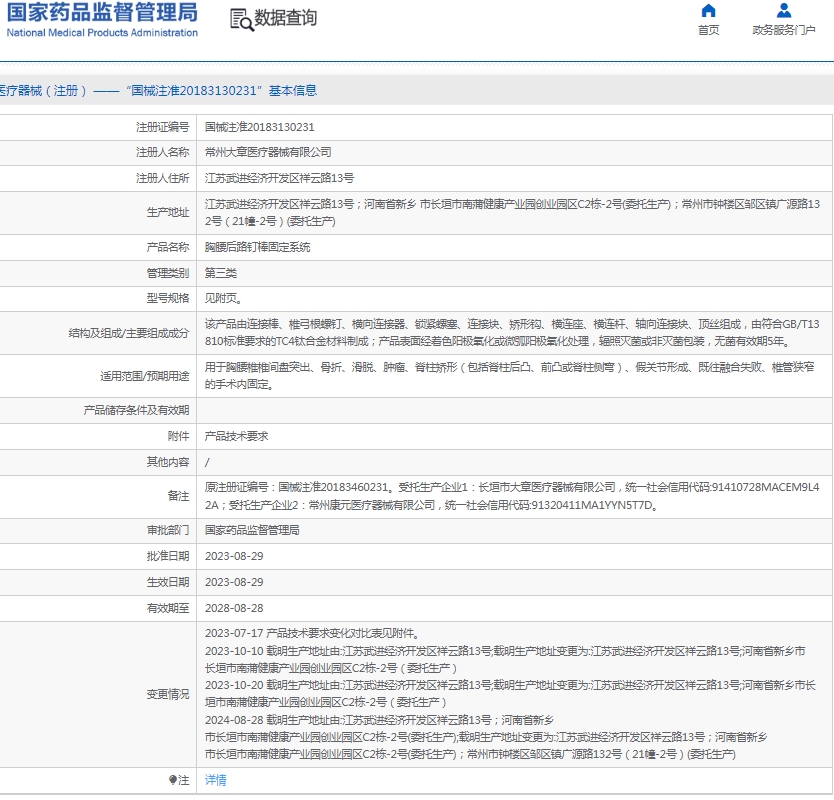Click the 批准日期 value 2023-08-29
This screenshot has height=800, width=834.
234,556
